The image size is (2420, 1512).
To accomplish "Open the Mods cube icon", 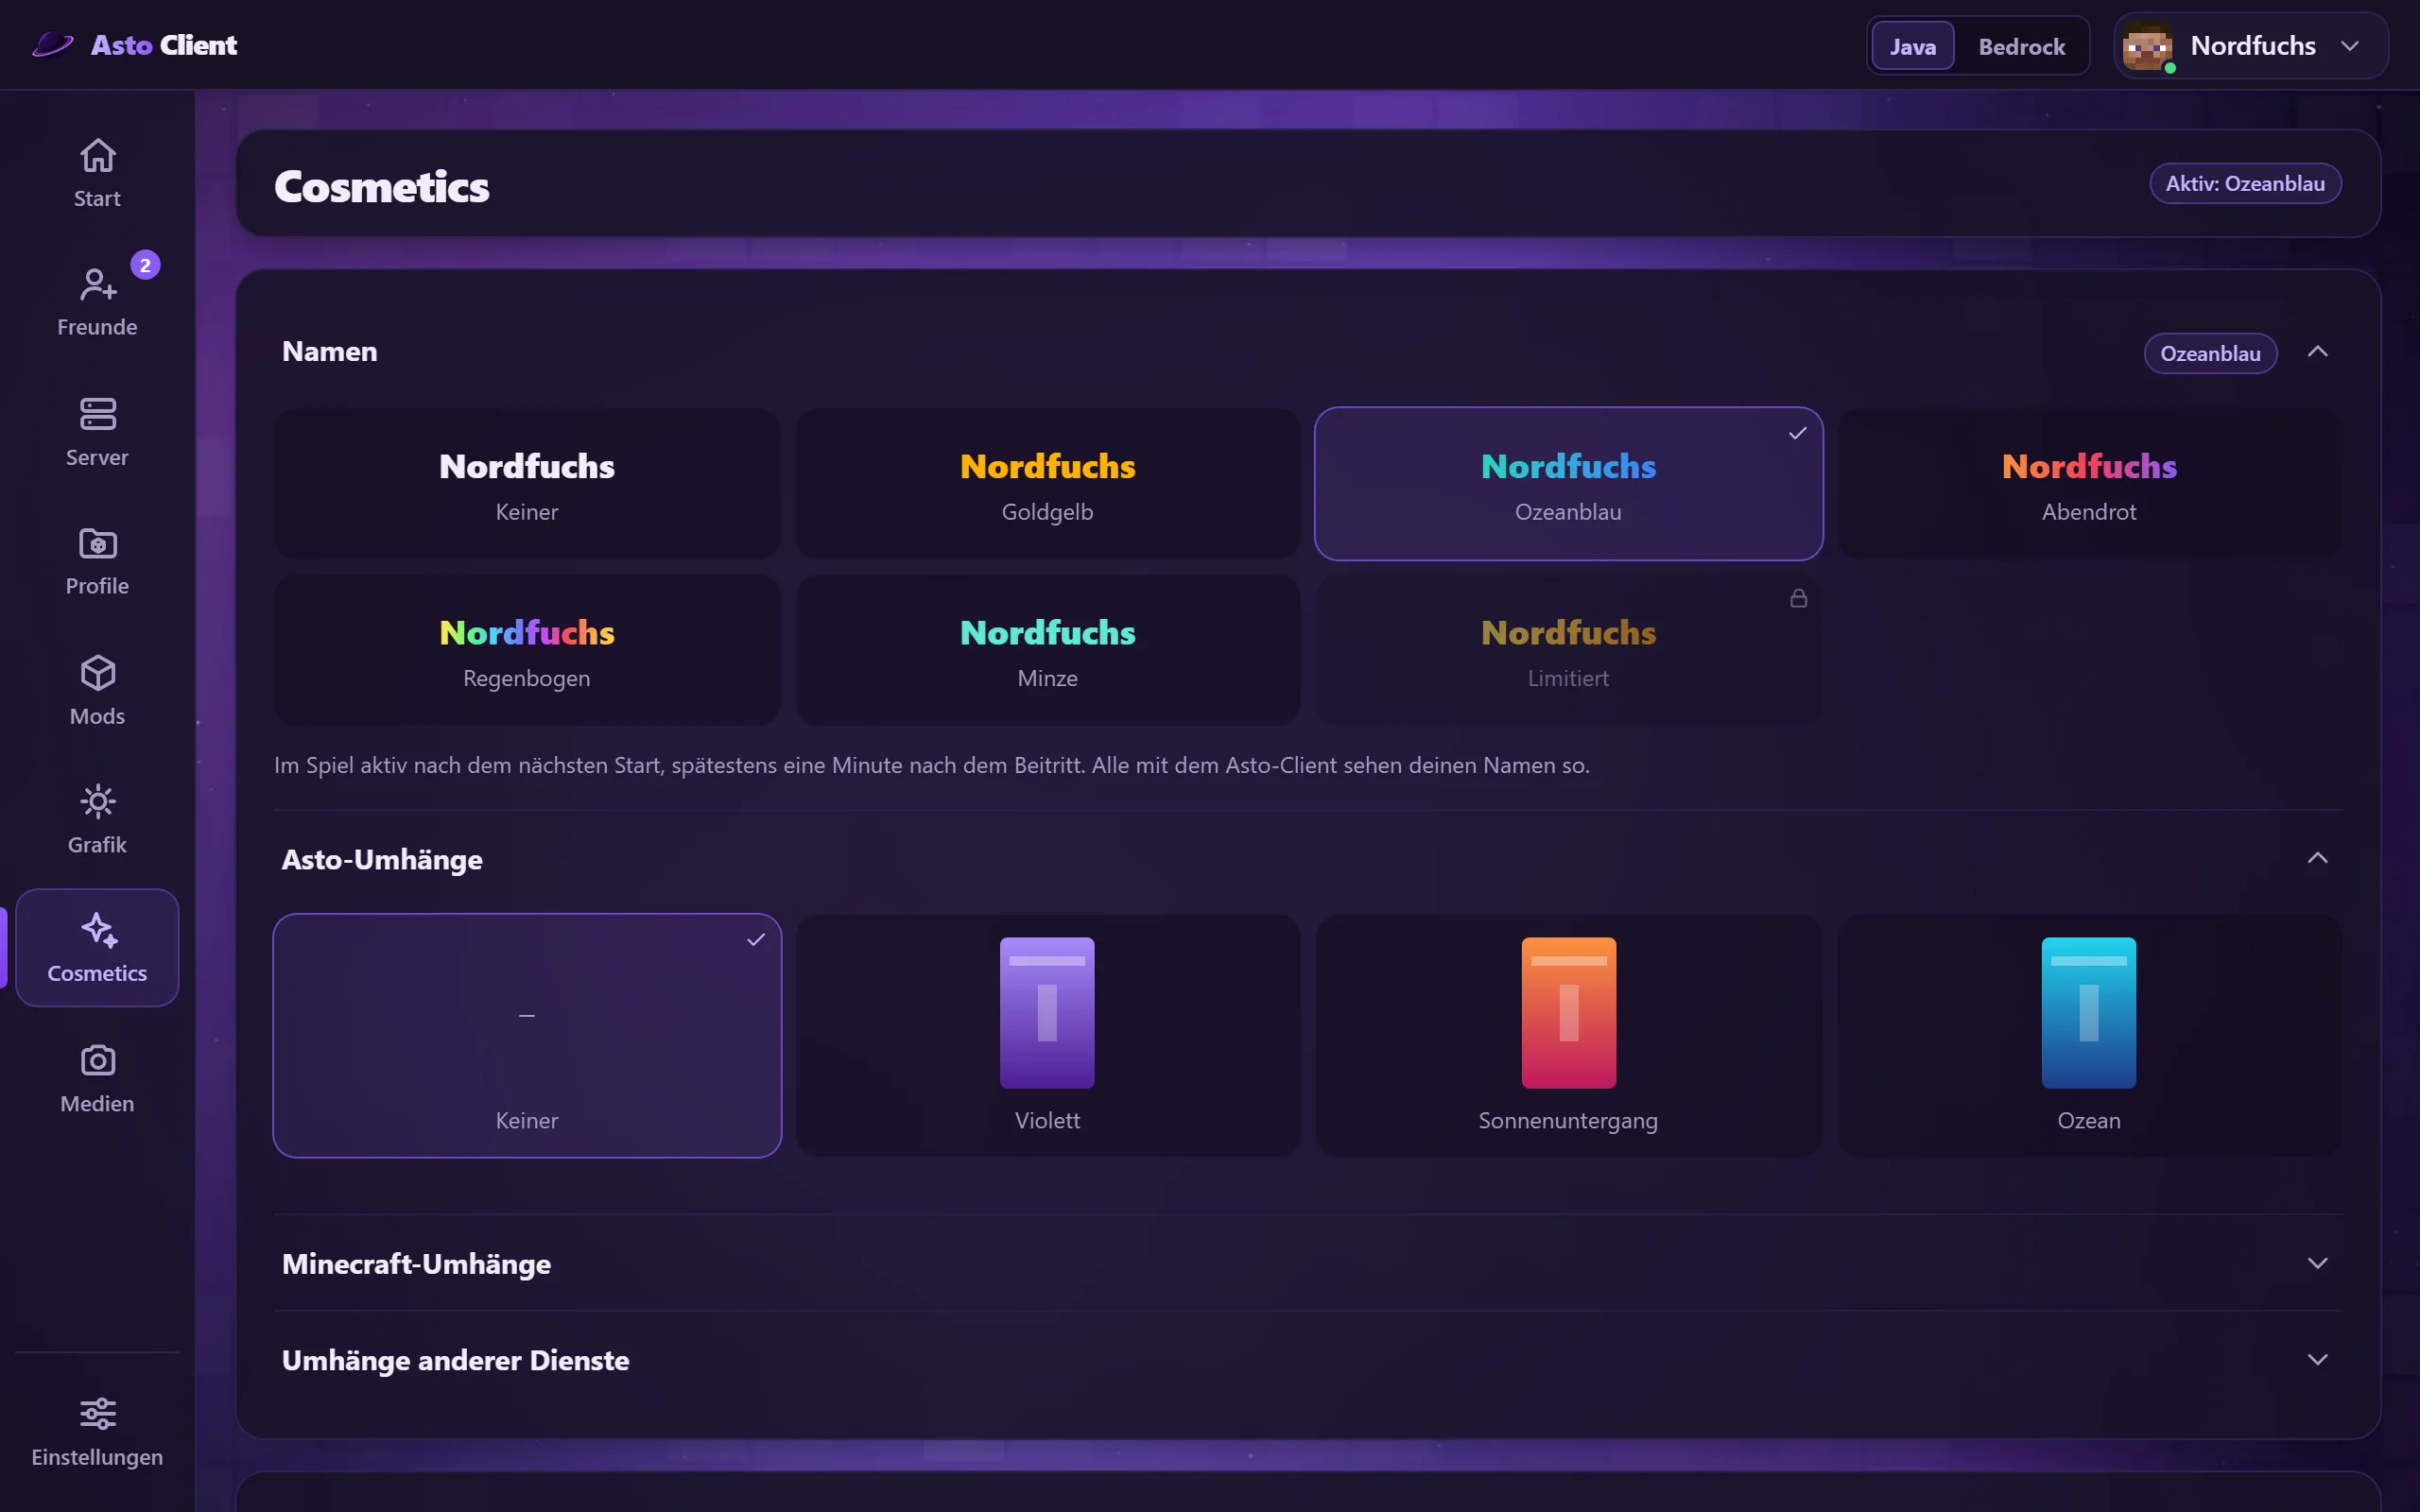I will 97,673.
